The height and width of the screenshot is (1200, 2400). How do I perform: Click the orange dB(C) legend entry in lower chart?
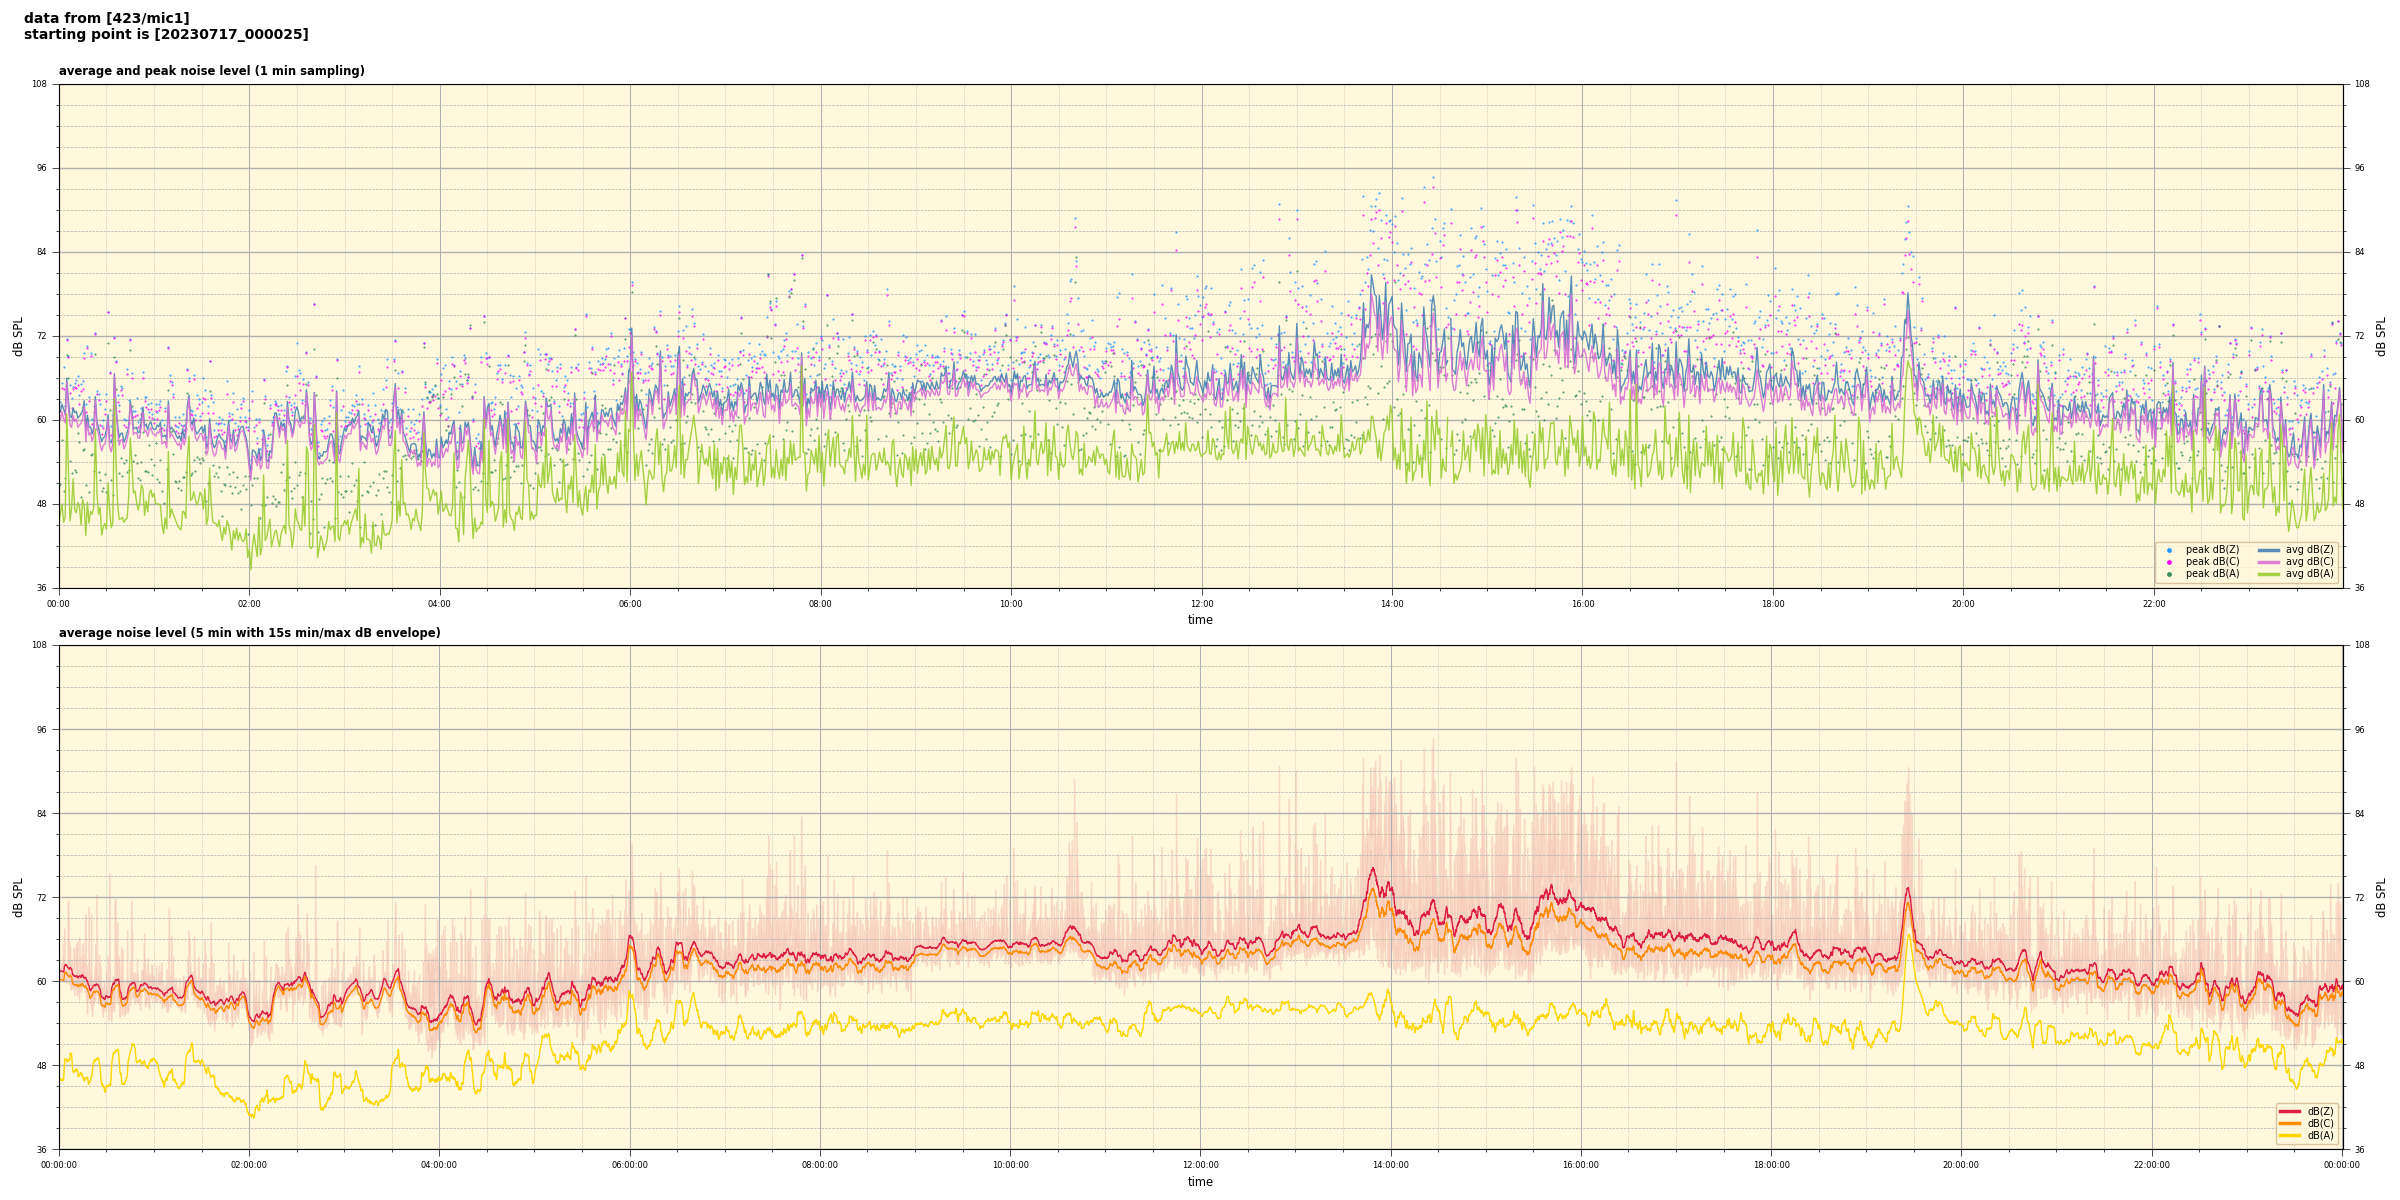[x=2290, y=1123]
